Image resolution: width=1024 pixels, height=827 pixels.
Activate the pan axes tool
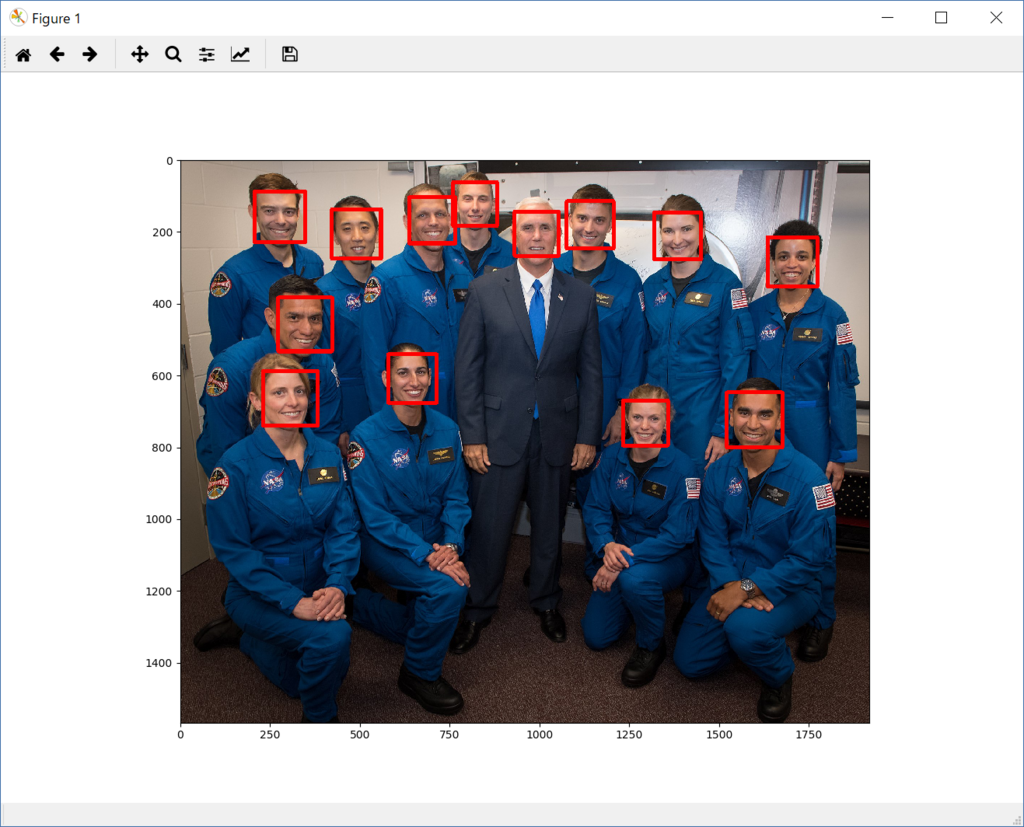140,54
